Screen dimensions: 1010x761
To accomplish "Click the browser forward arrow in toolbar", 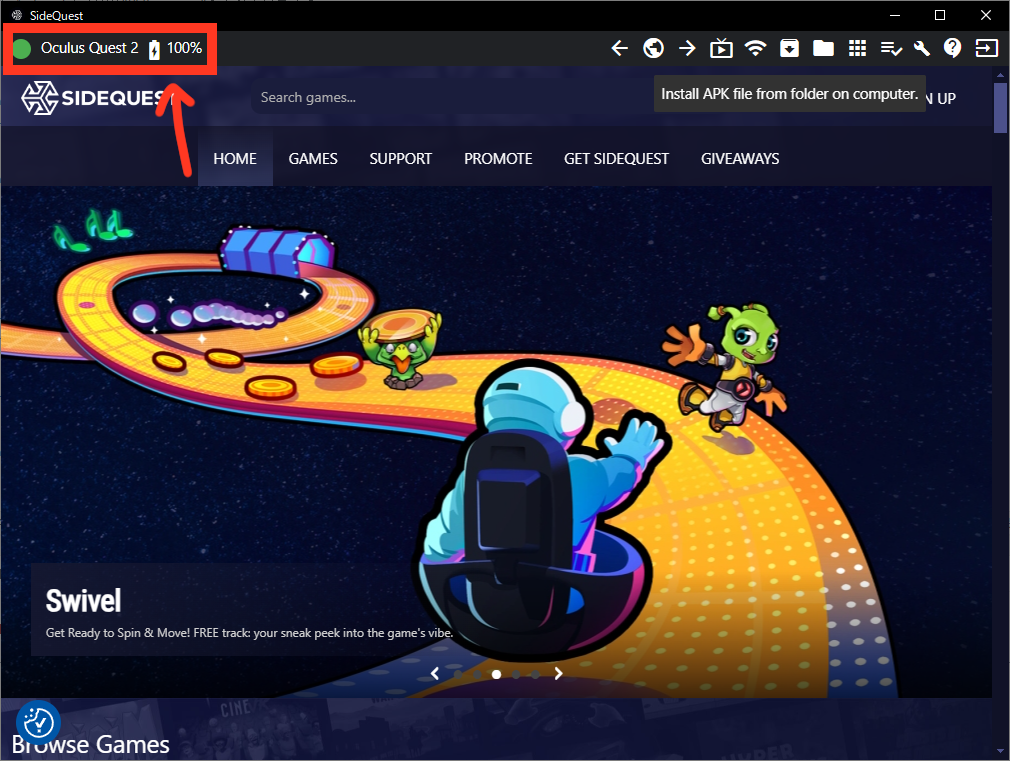I will 687,48.
